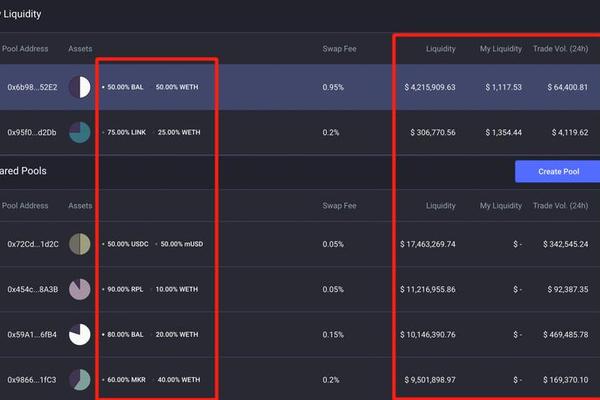Click the BAL/WETH 80/20 pool pie chart icon

click(x=80, y=334)
